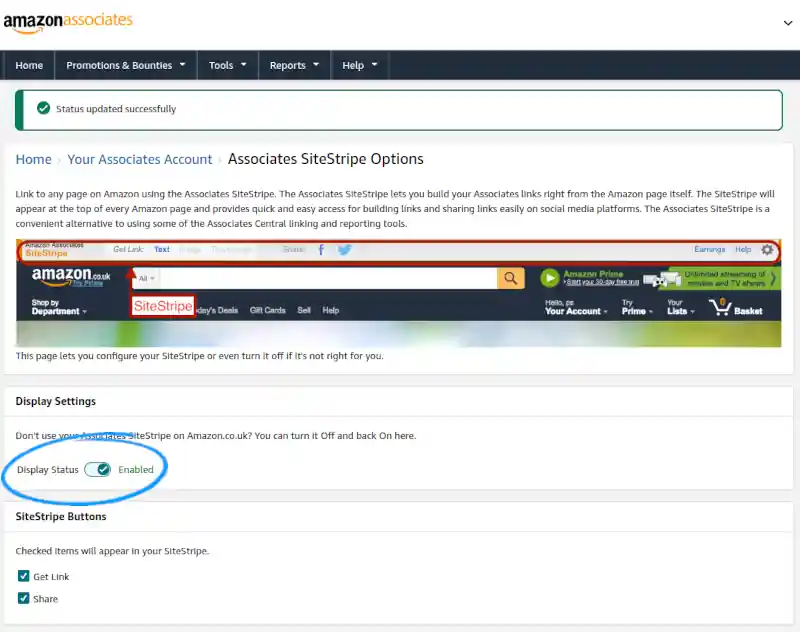Click the SiteStripe preview banner image
Screen dimensions: 800x632
pos(398,293)
